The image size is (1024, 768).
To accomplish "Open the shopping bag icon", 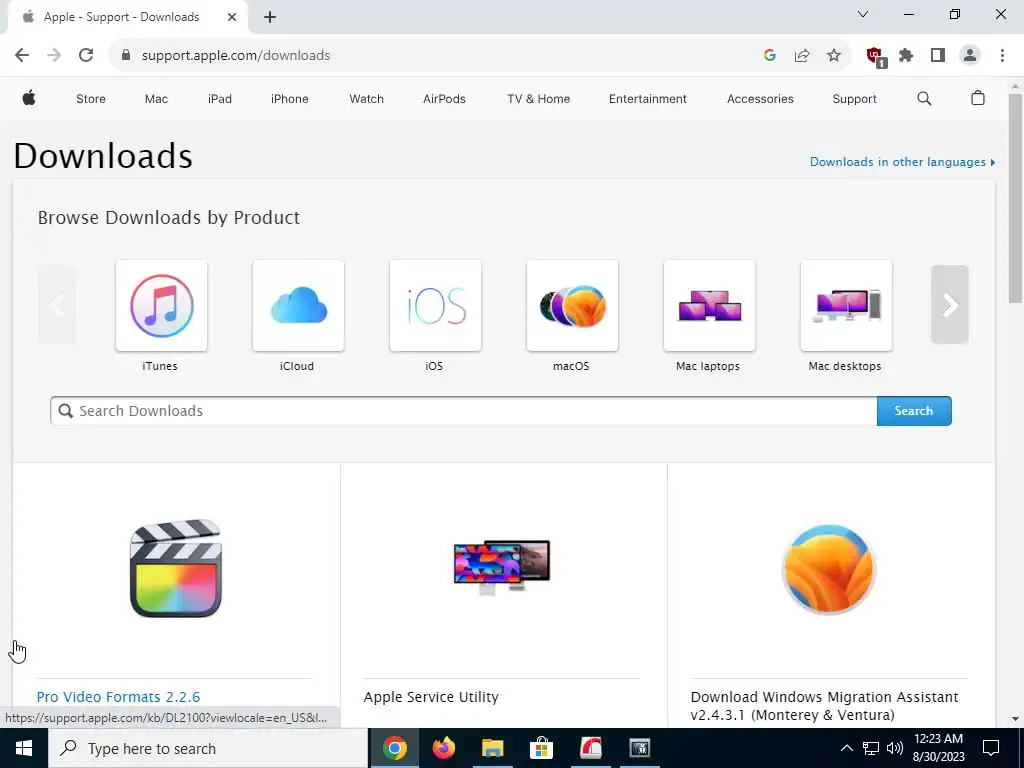I will tap(978, 98).
